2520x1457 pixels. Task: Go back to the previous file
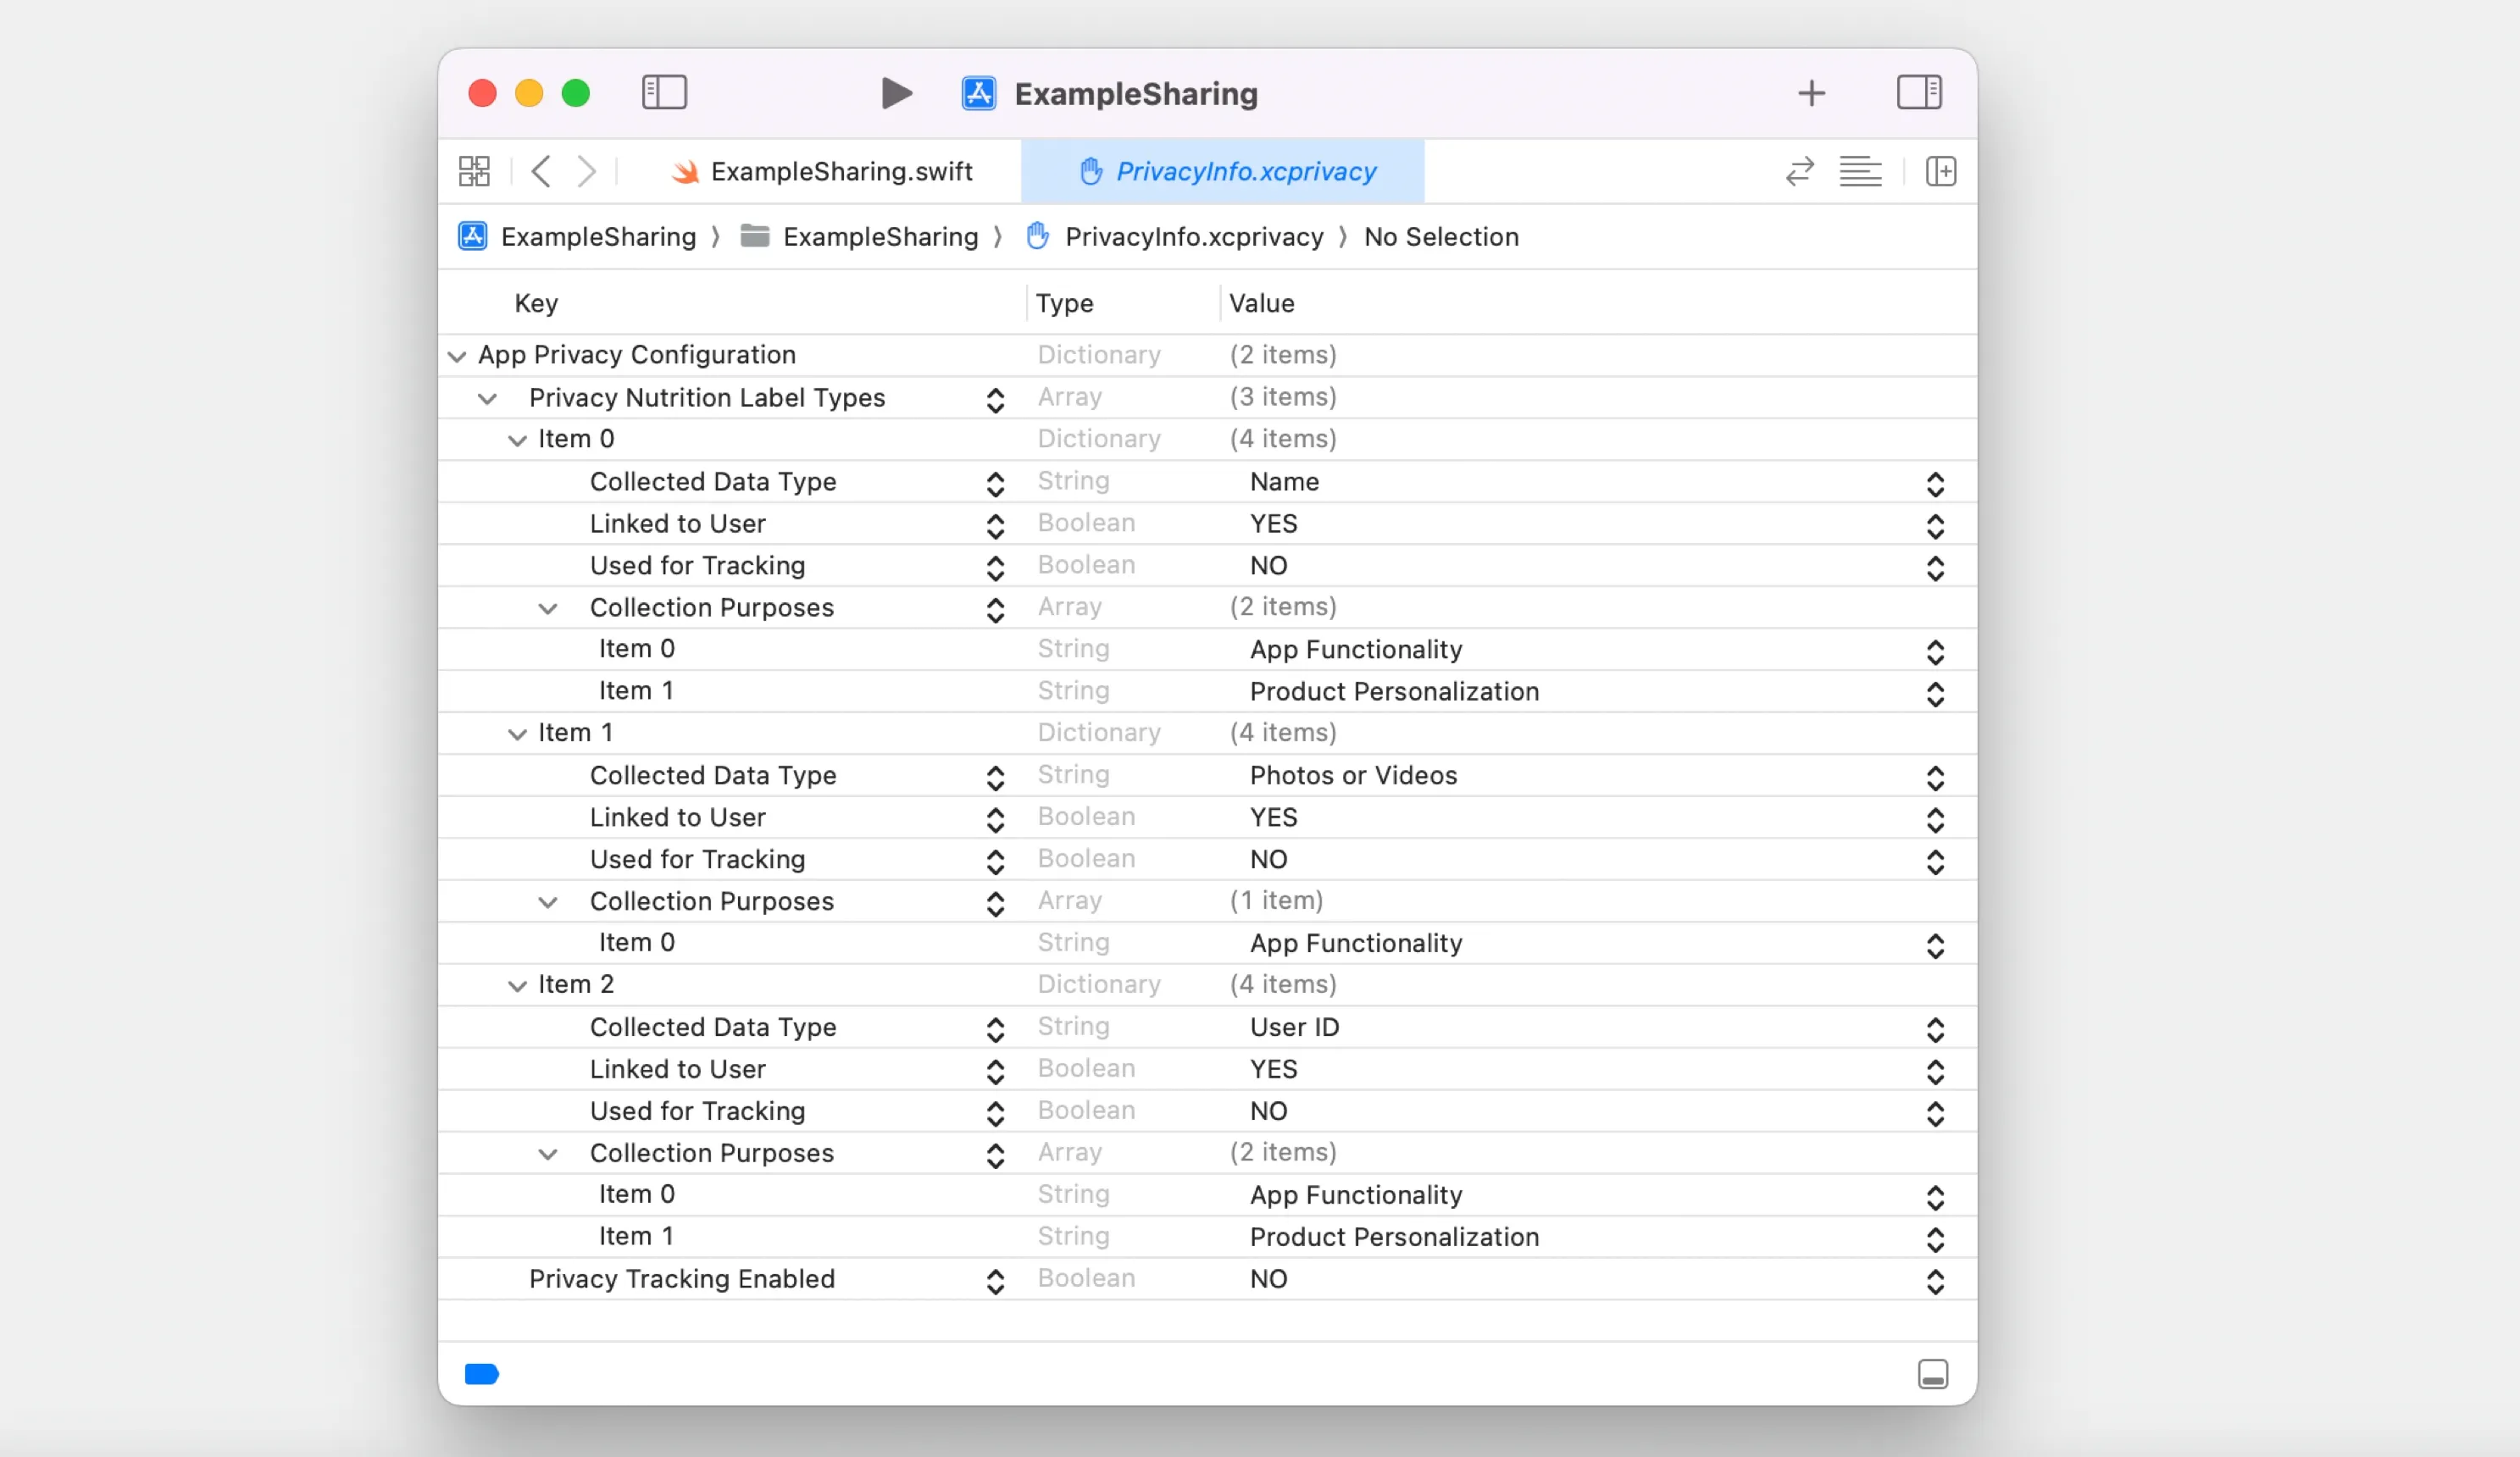tap(541, 171)
